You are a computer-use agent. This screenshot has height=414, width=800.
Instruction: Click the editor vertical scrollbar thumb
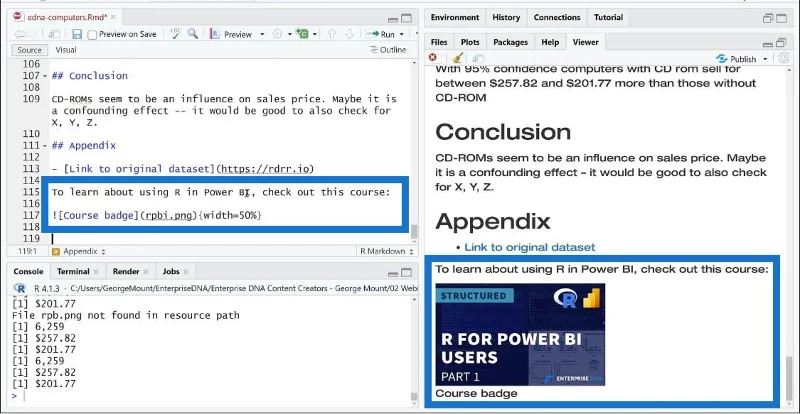pyautogui.click(x=414, y=231)
